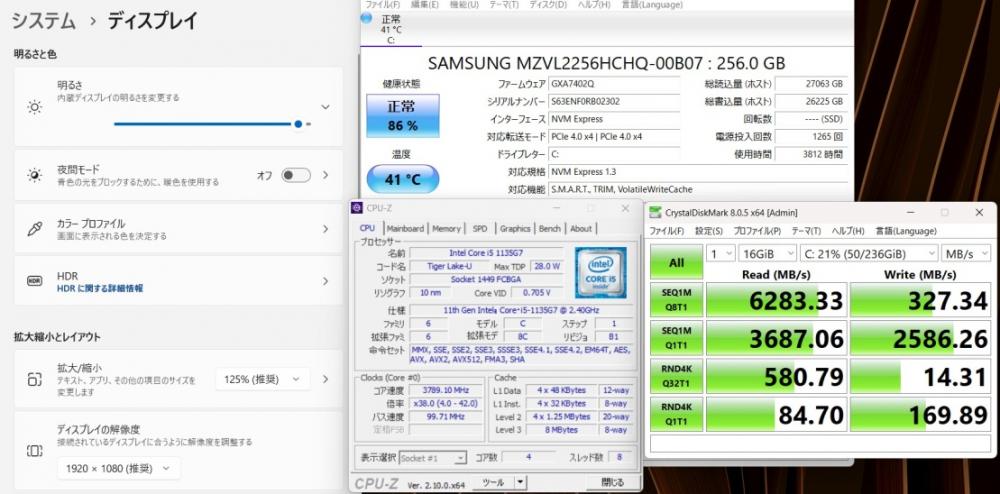
Task: Open the C: 21% drive dropdown
Action: (x=869, y=254)
